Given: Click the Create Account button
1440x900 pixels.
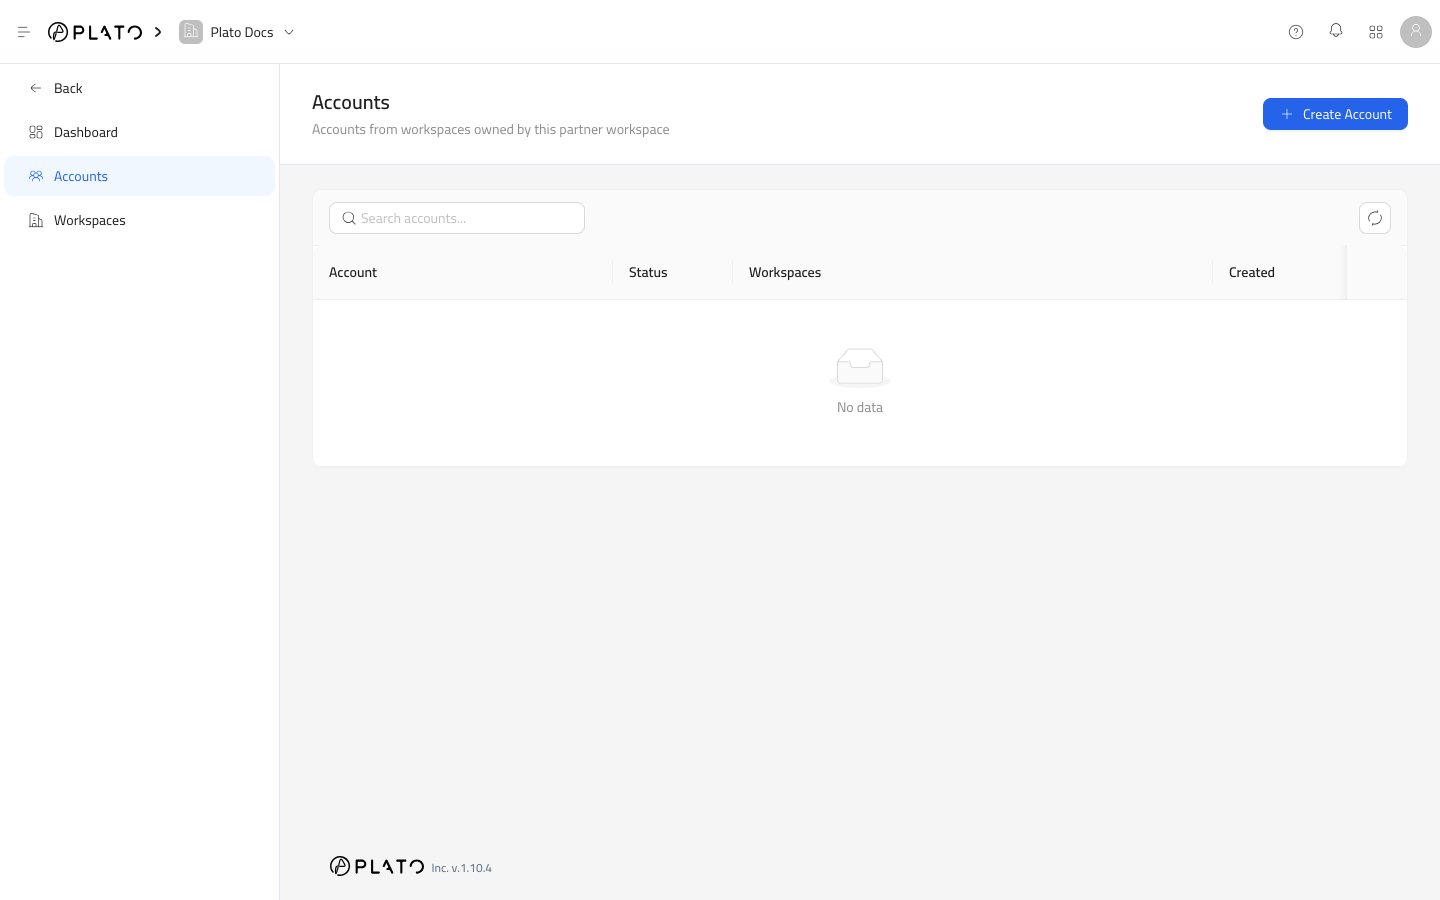Looking at the screenshot, I should click(x=1335, y=114).
